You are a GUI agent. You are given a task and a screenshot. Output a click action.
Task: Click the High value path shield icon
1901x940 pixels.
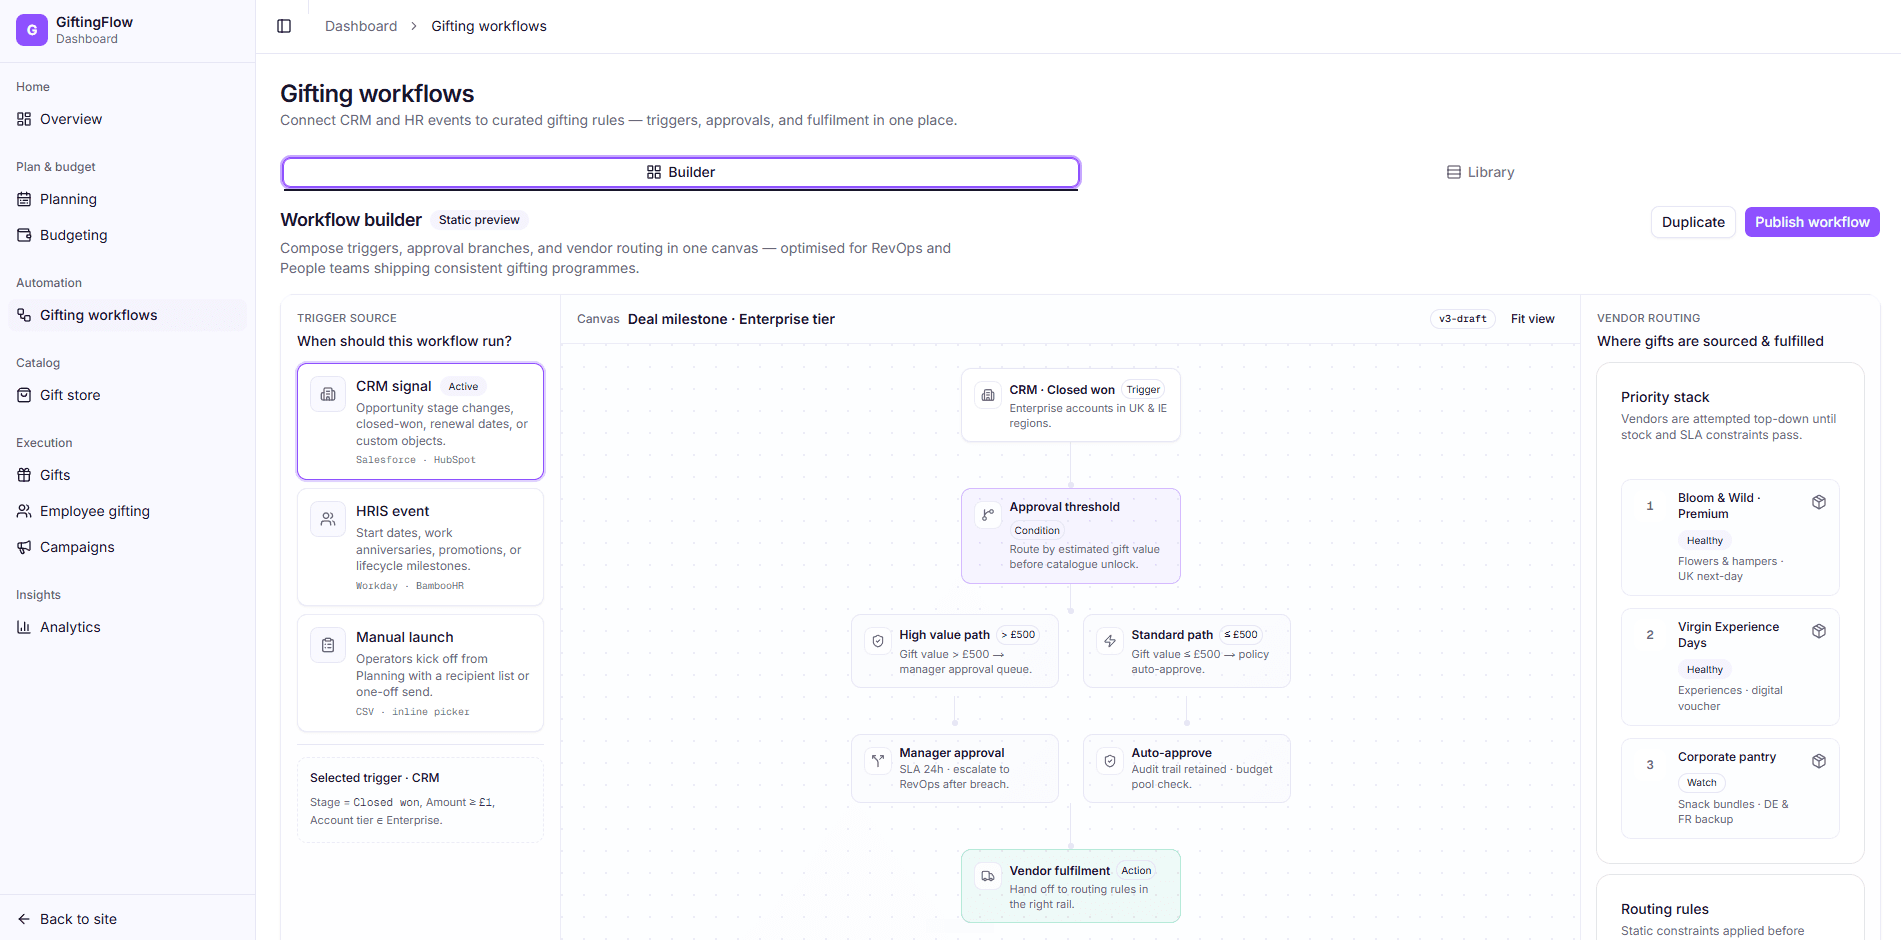[x=878, y=641]
